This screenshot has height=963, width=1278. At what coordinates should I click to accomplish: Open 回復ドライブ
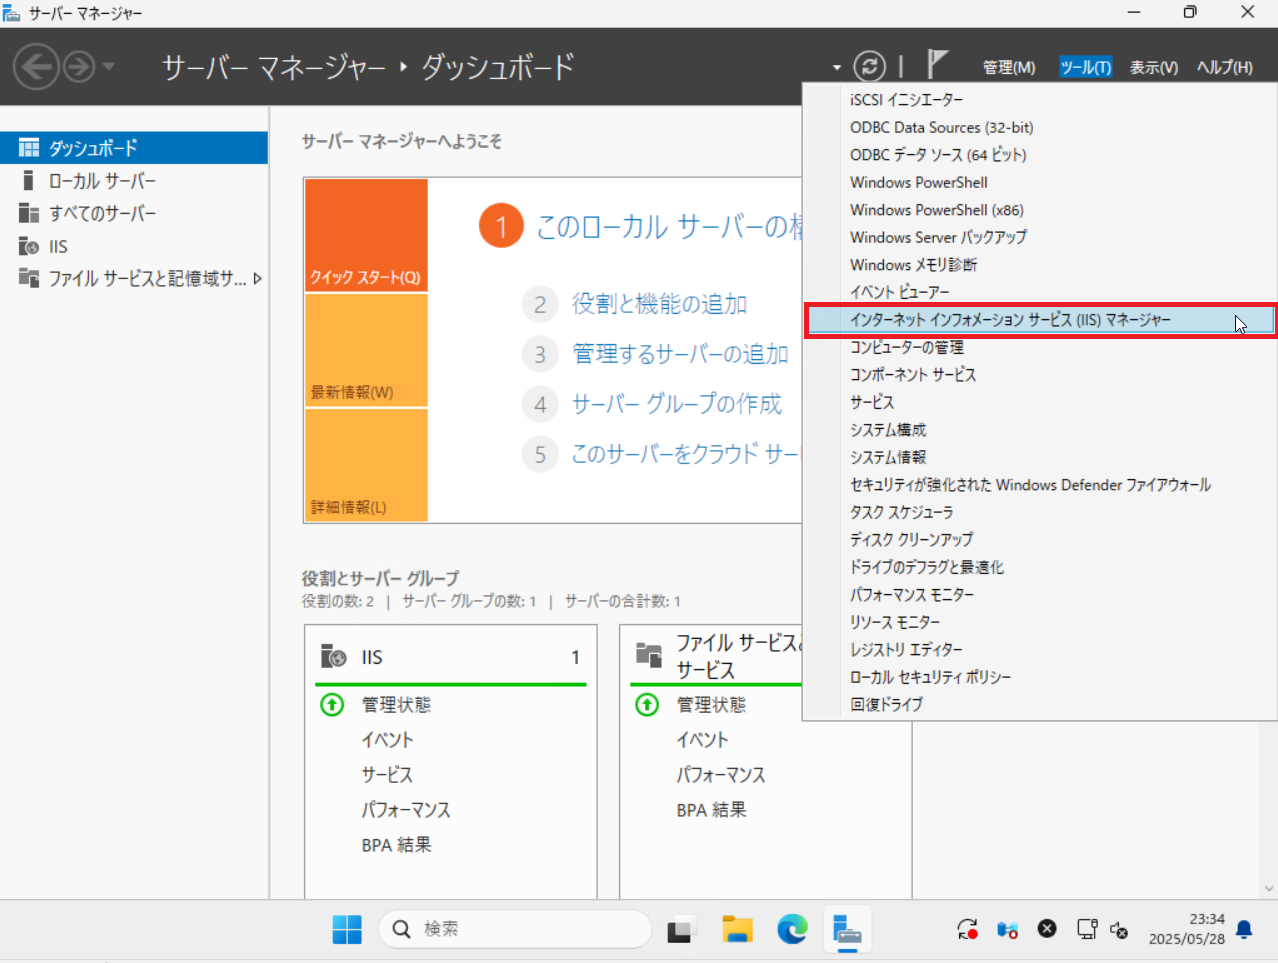pyautogui.click(x=1040, y=705)
